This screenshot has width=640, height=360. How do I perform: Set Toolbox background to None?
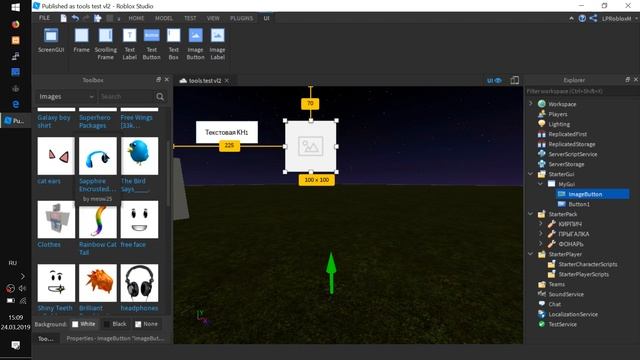click(146, 324)
